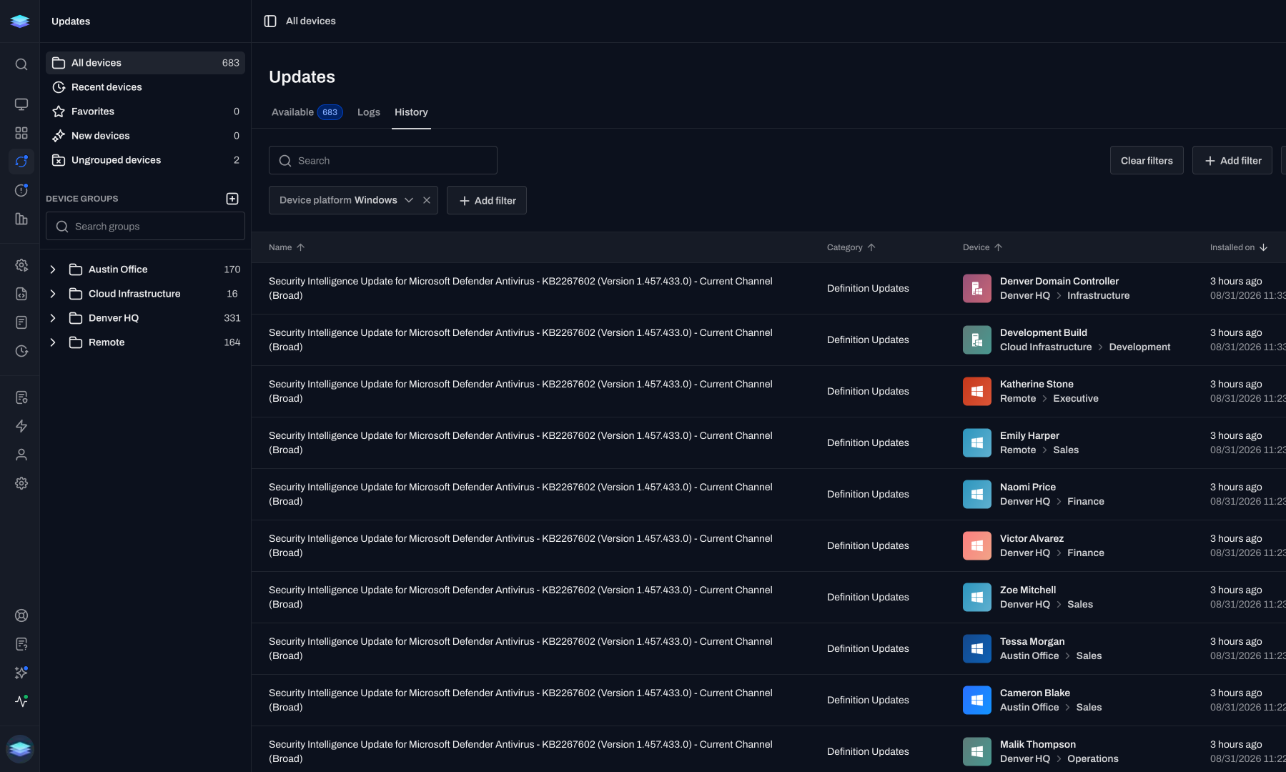Screen dimensions: 1286x772
Task: Open the monitor devices icon in left rail
Action: pyautogui.click(x=21, y=104)
